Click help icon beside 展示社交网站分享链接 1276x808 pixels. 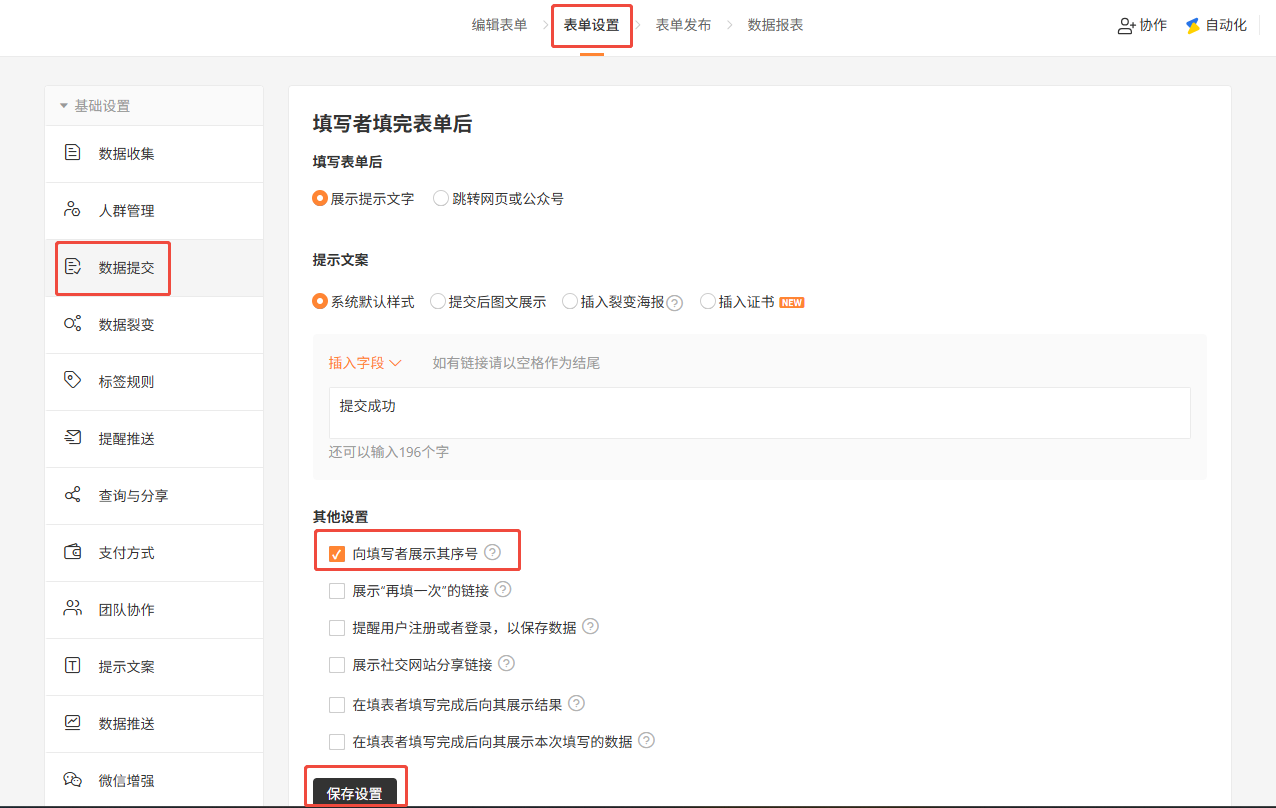click(x=506, y=663)
